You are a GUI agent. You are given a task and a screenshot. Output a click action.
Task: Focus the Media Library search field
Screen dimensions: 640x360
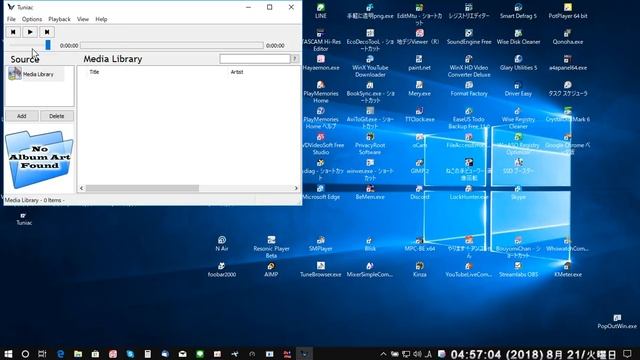[255, 59]
